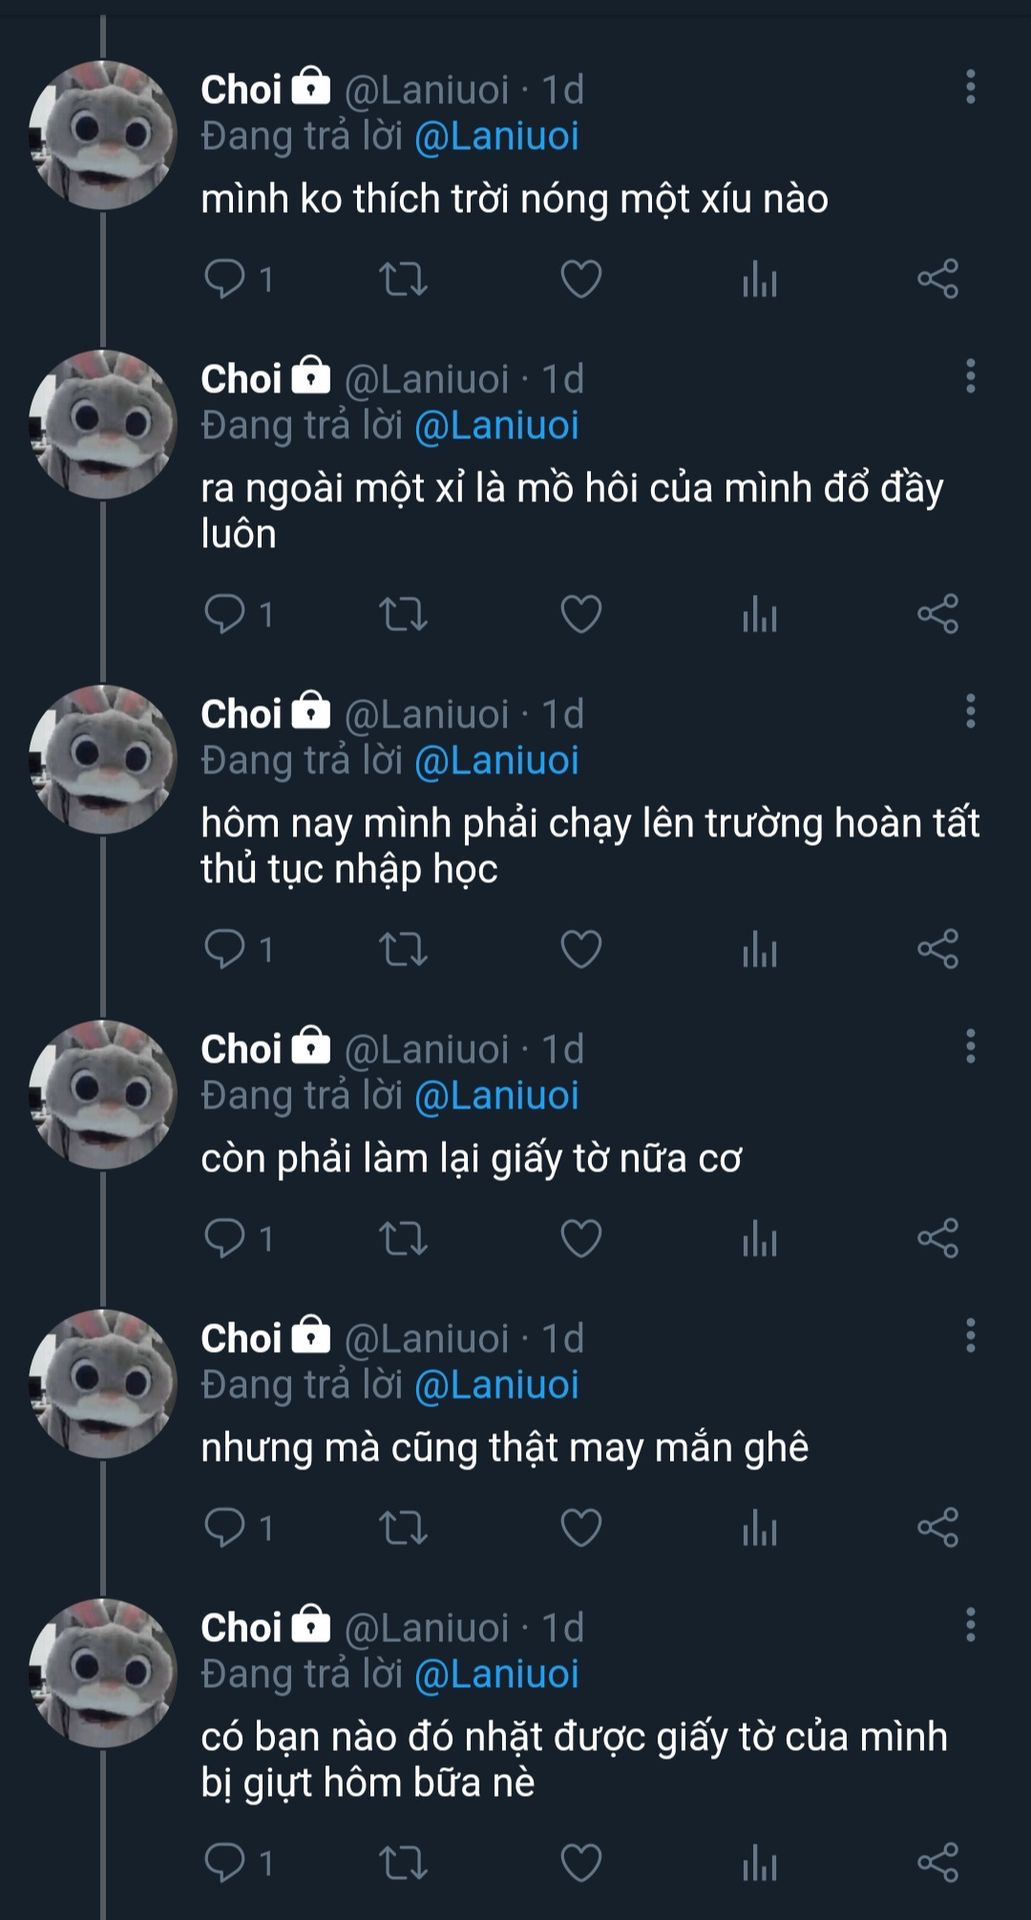Like the tweet about thủ tục nhập học

(x=580, y=949)
